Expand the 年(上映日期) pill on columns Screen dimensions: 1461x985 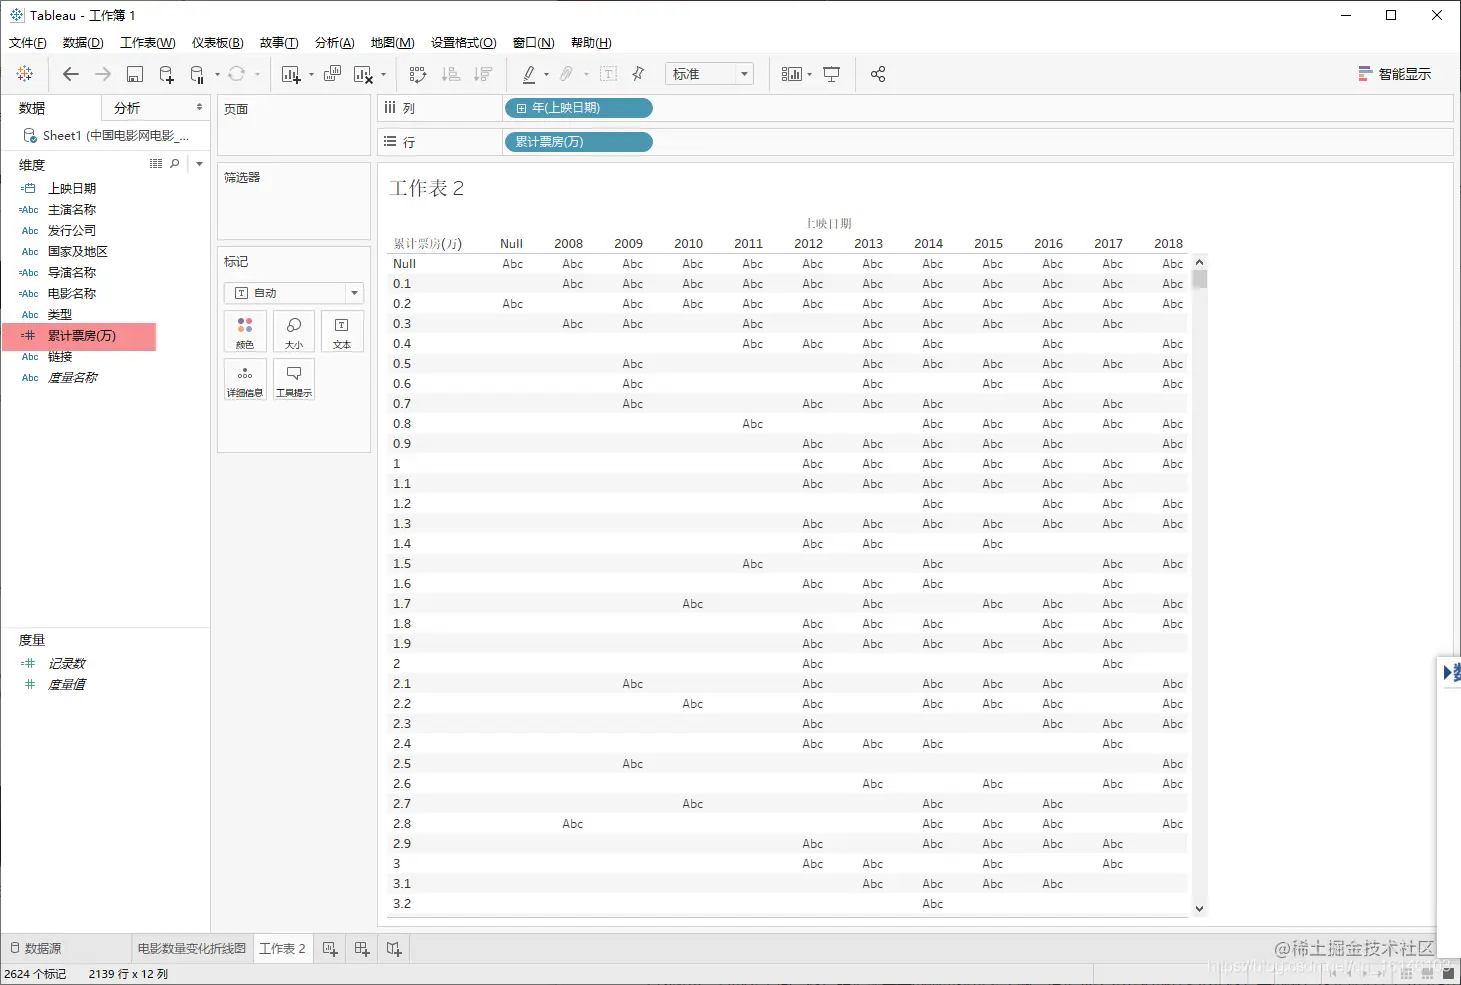(x=521, y=108)
